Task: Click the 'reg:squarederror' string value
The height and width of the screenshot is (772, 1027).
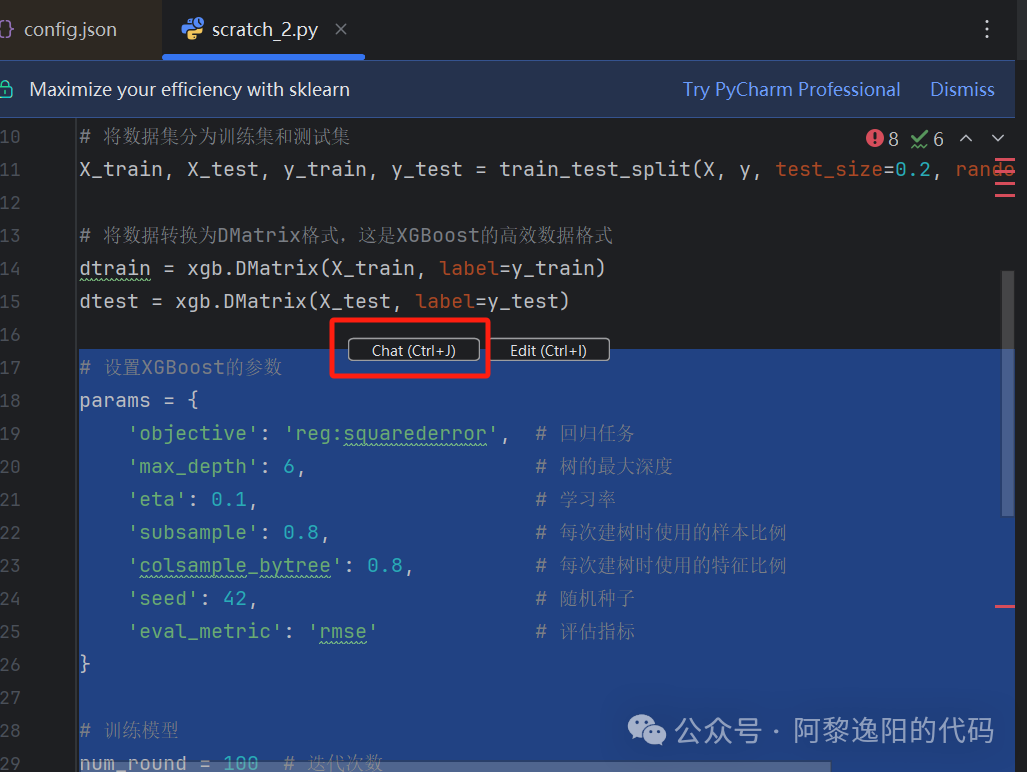Action: (x=390, y=433)
